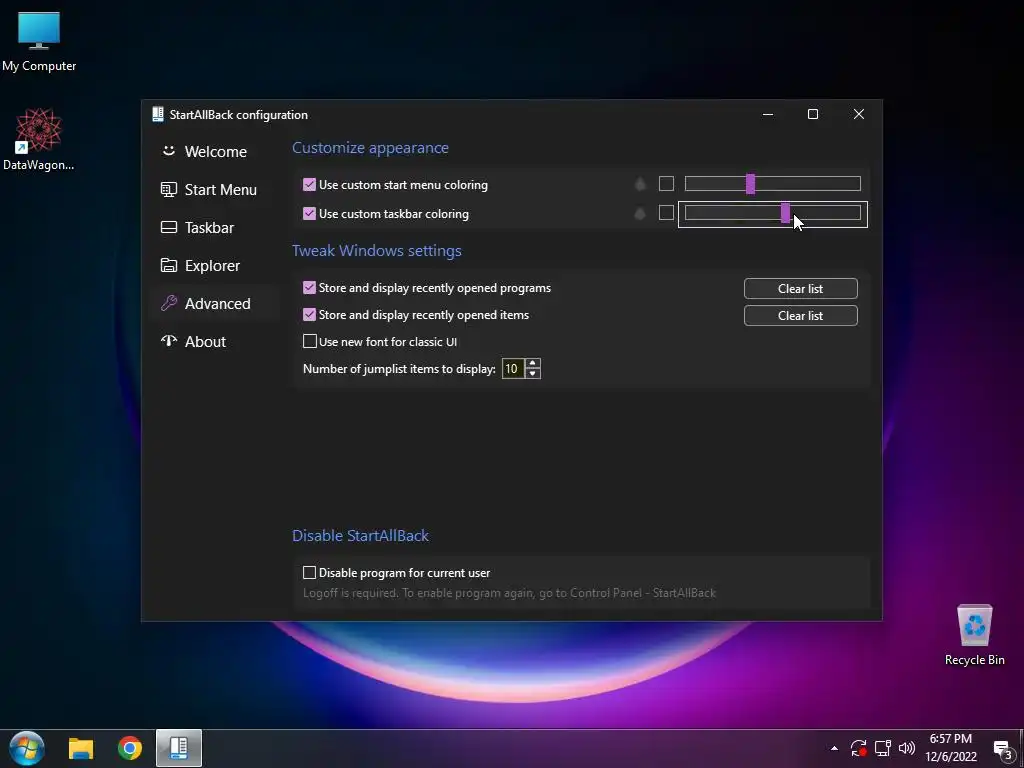Click the Explorer folder sidebar icon
The height and width of the screenshot is (768, 1024).
click(x=168, y=265)
